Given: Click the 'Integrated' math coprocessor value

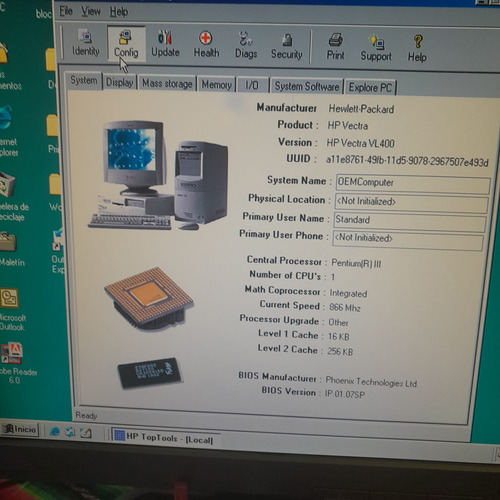Looking at the screenshot, I should (x=348, y=293).
